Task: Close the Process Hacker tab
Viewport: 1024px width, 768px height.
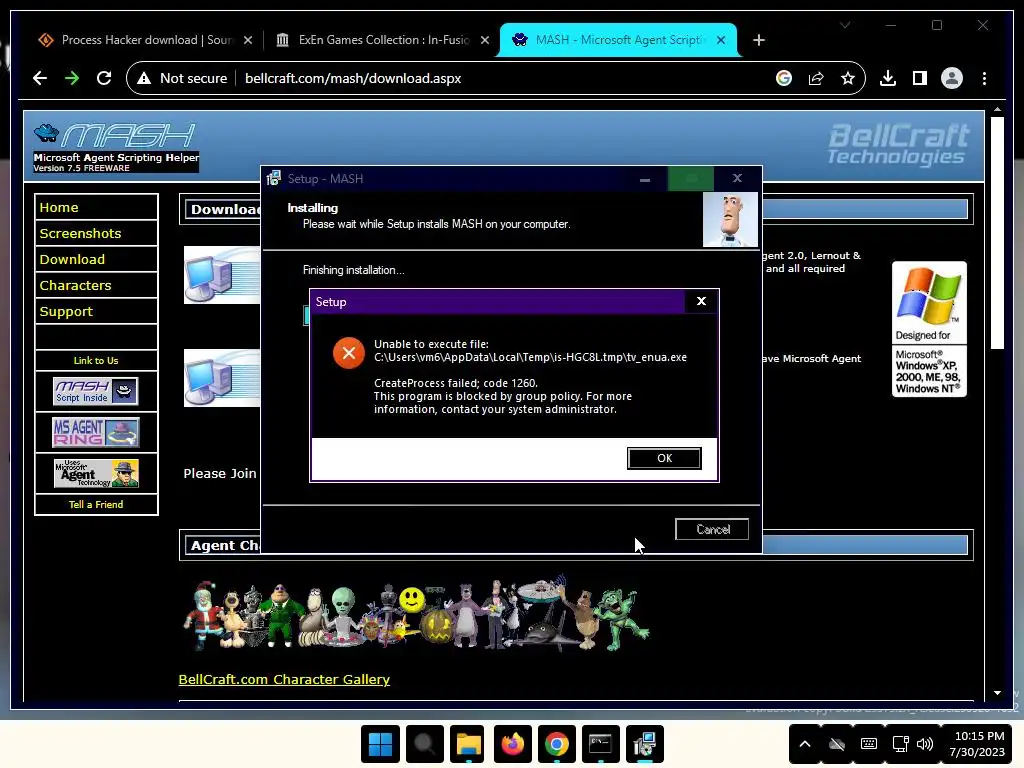Action: pos(248,40)
